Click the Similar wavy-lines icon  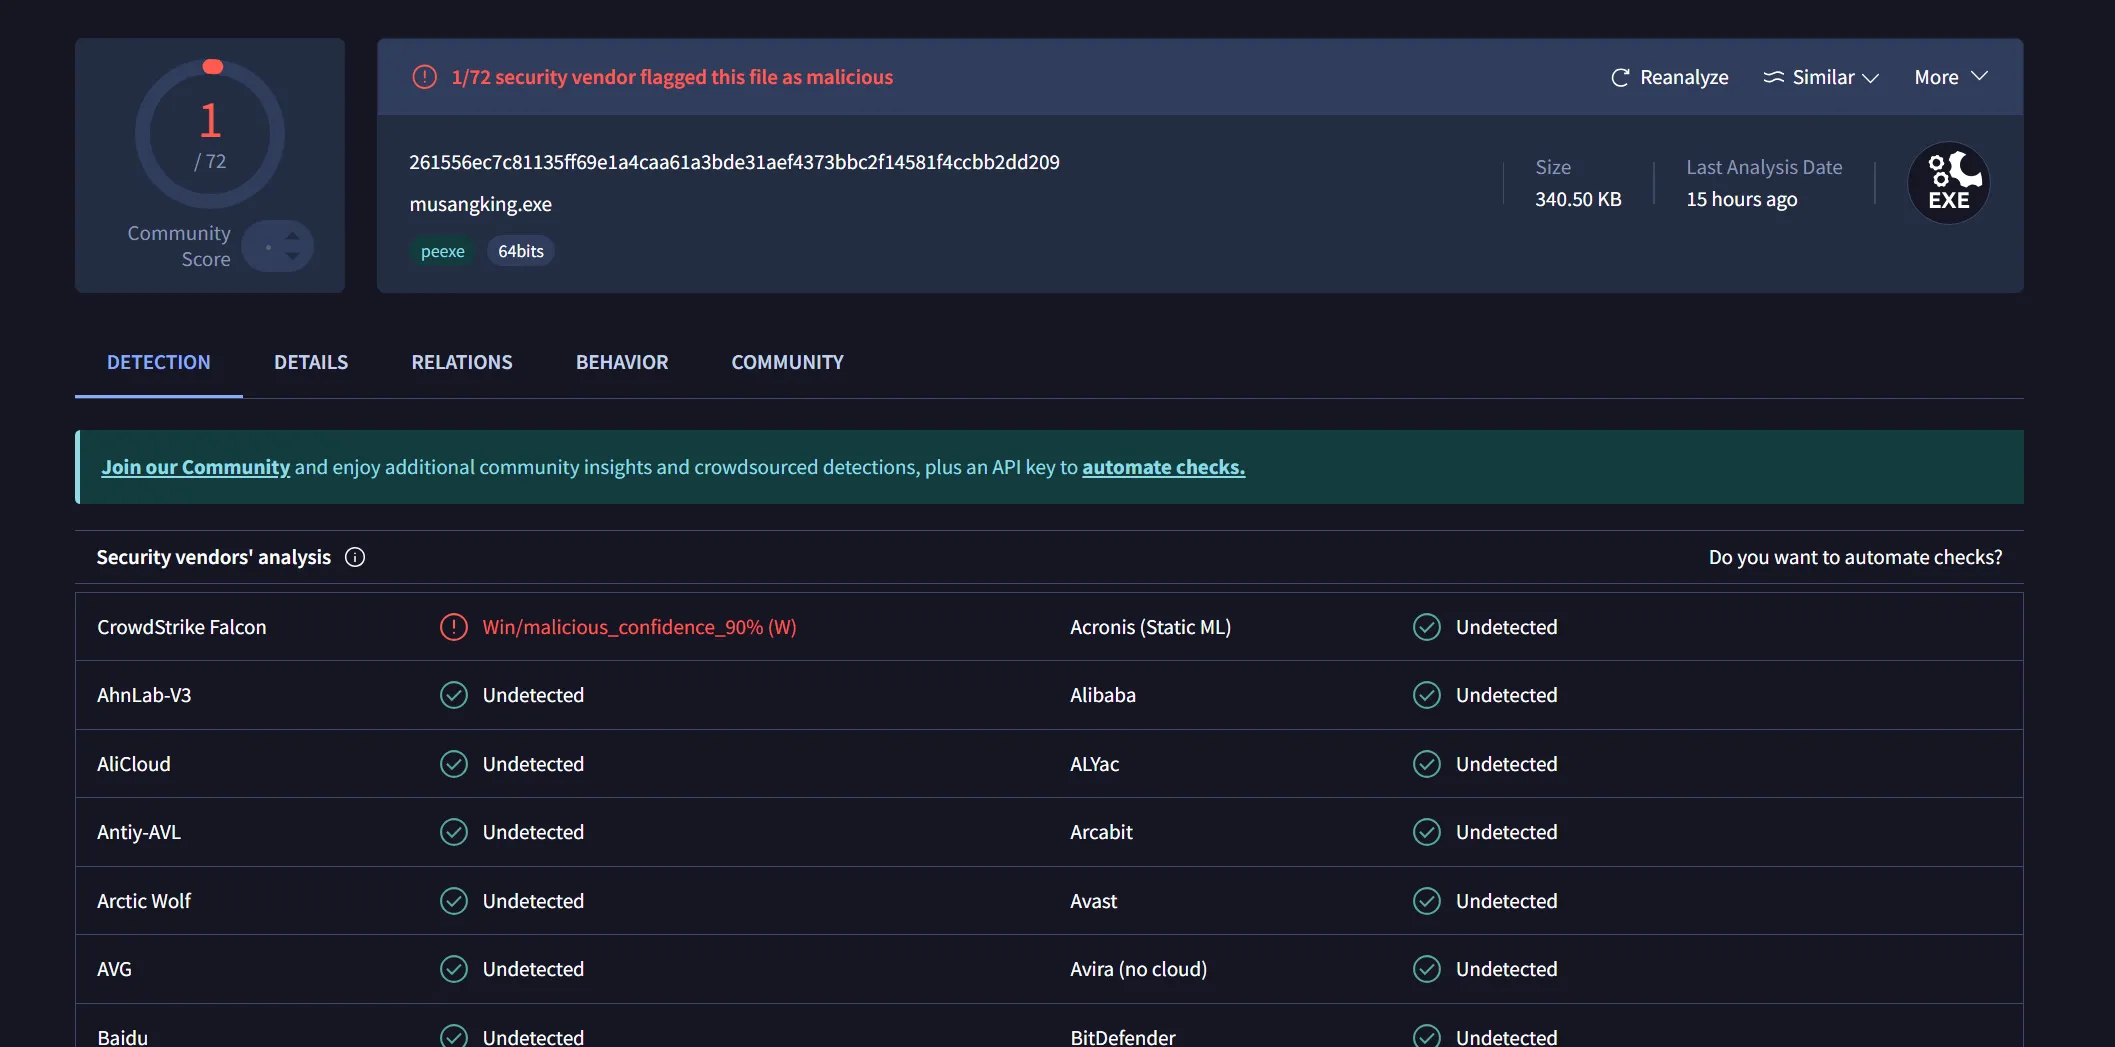pos(1773,77)
